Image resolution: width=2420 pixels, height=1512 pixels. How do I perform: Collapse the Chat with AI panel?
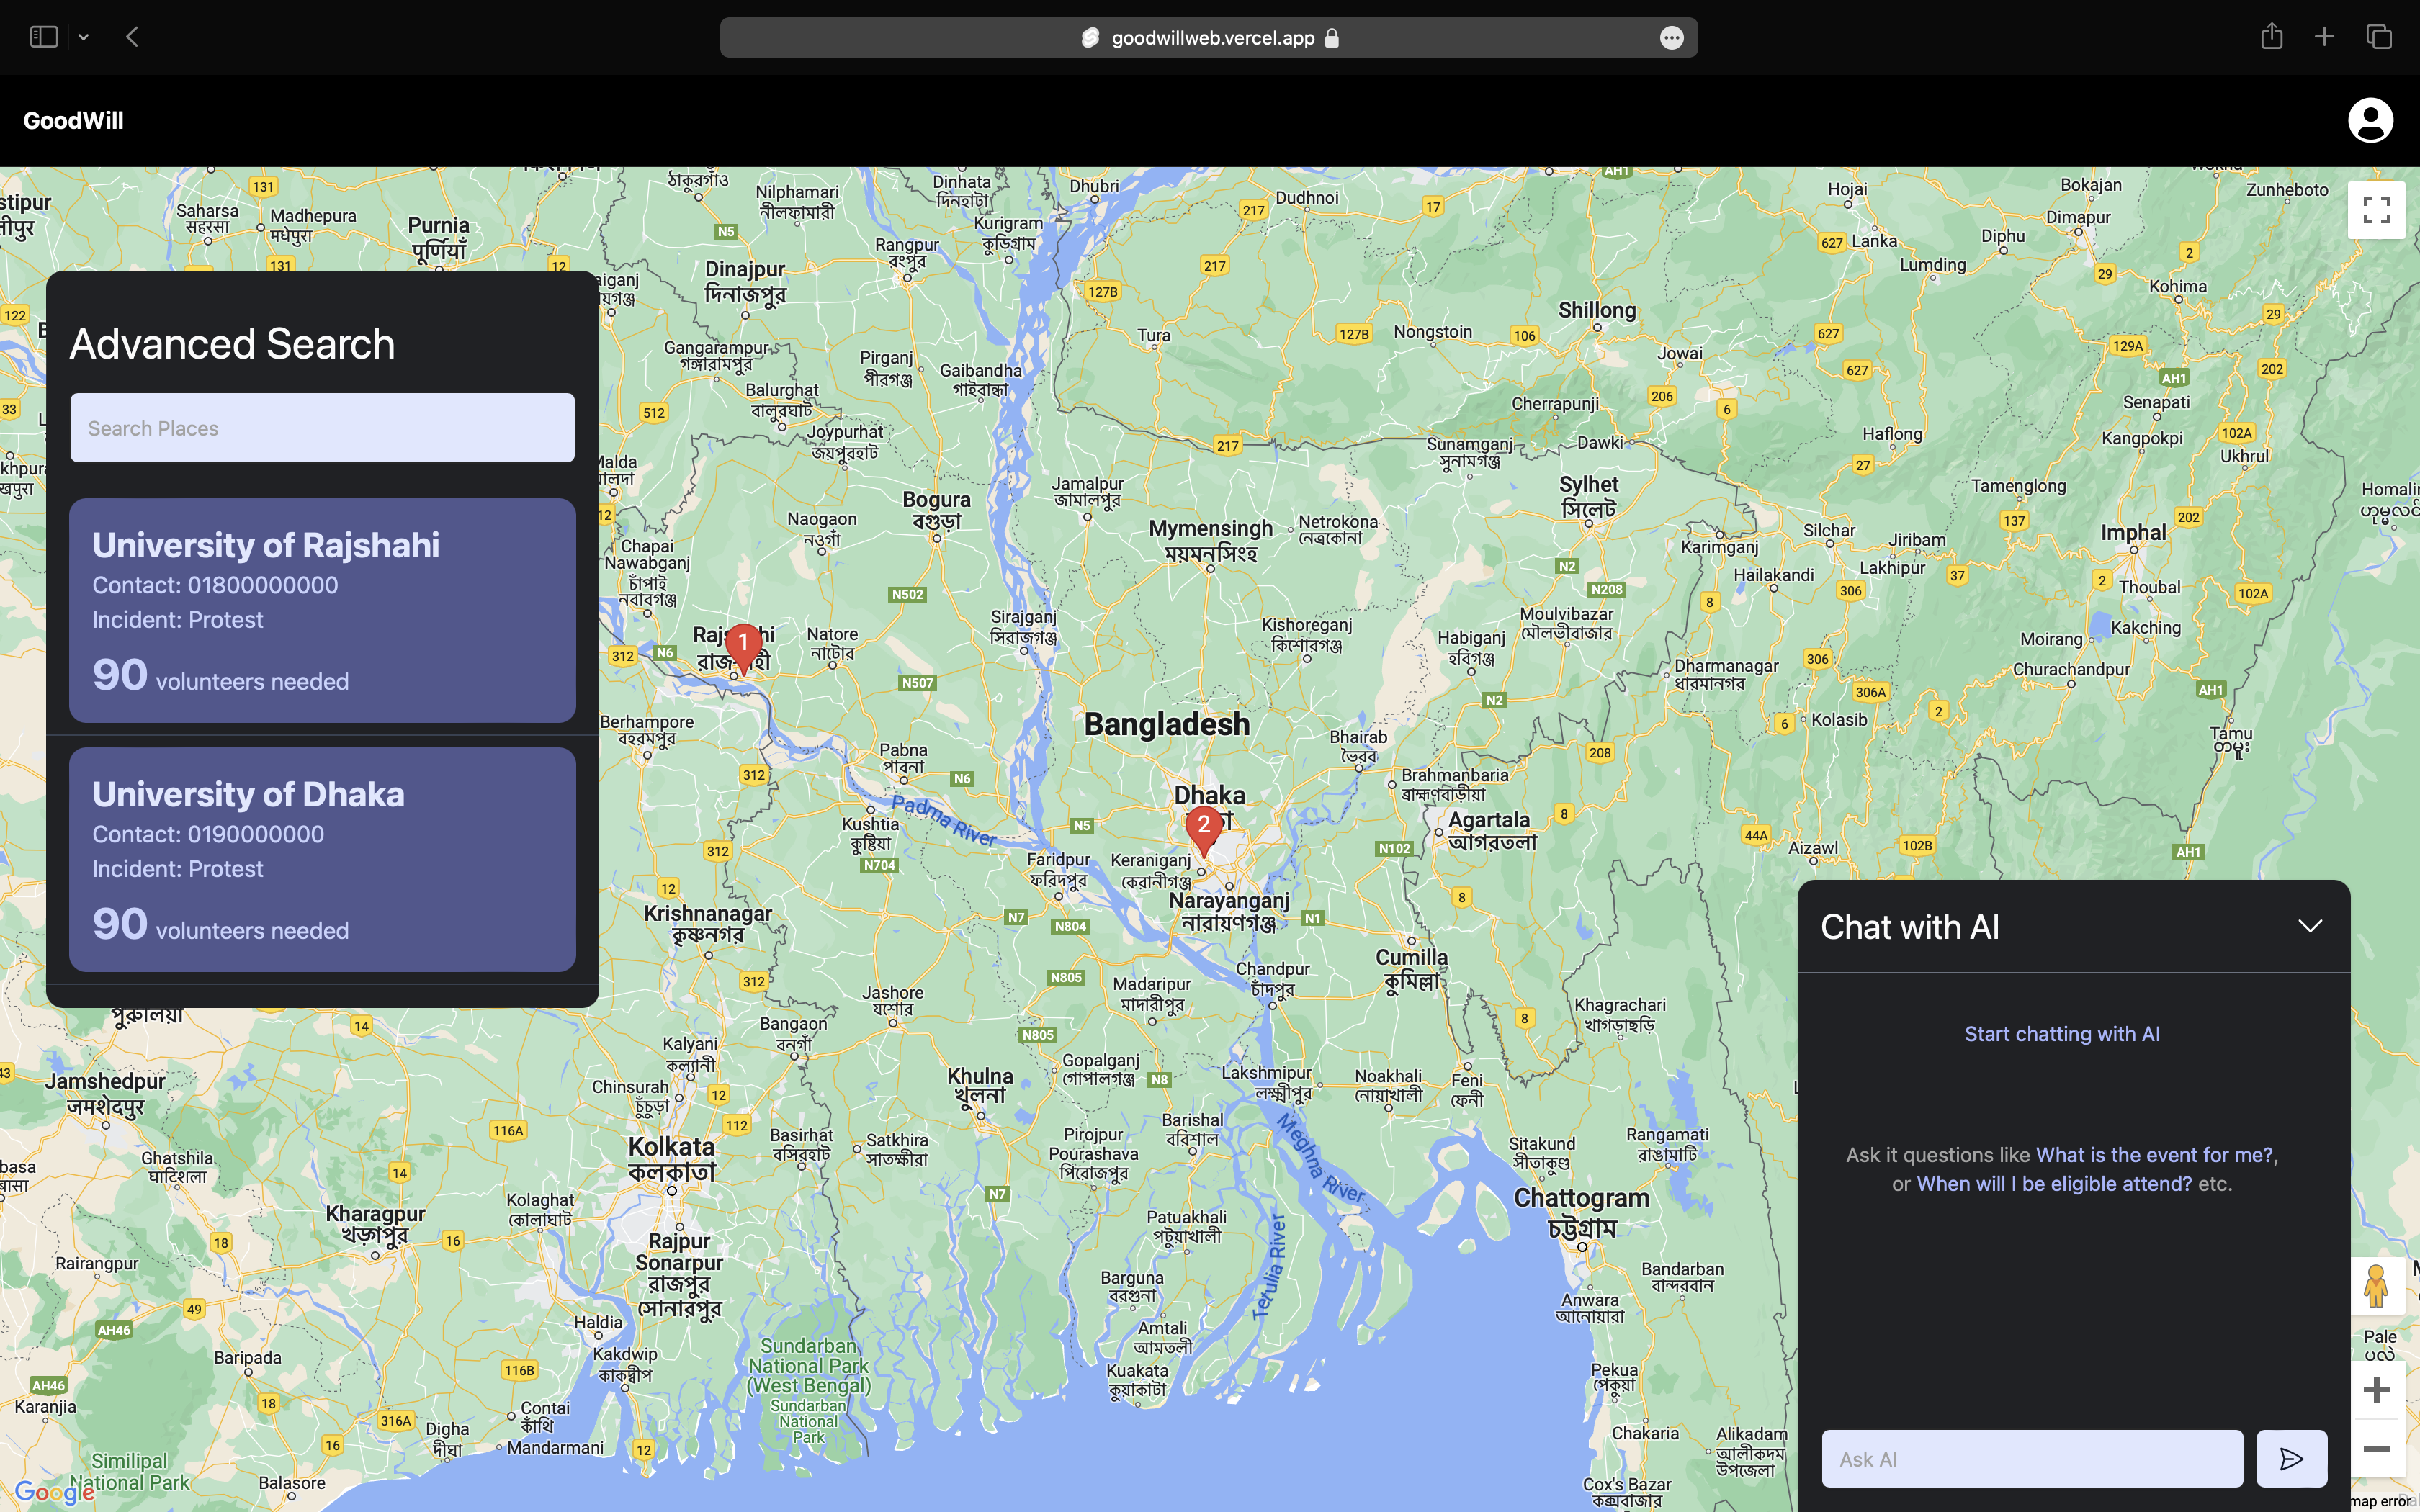point(2309,926)
